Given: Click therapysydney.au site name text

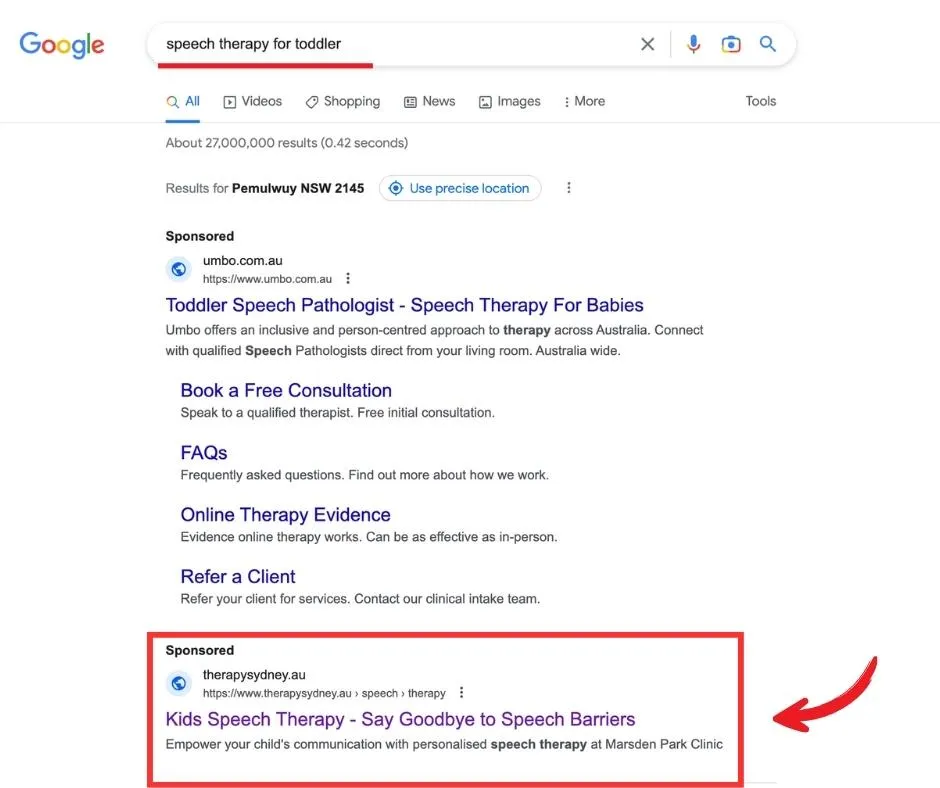Looking at the screenshot, I should pyautogui.click(x=254, y=675).
